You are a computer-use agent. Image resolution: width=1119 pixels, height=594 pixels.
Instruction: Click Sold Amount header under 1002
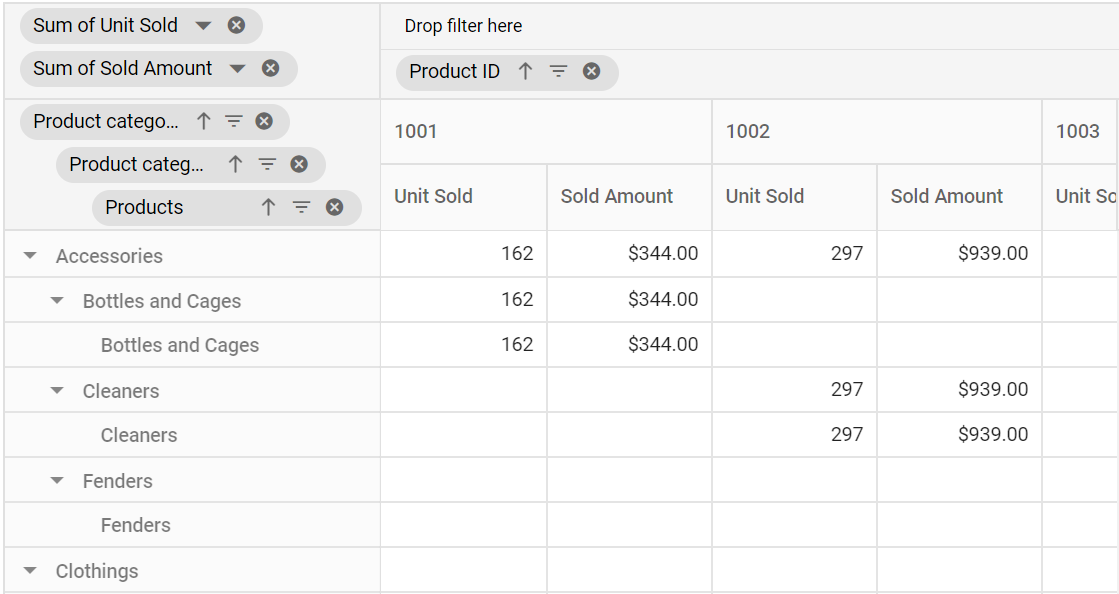pos(960,196)
